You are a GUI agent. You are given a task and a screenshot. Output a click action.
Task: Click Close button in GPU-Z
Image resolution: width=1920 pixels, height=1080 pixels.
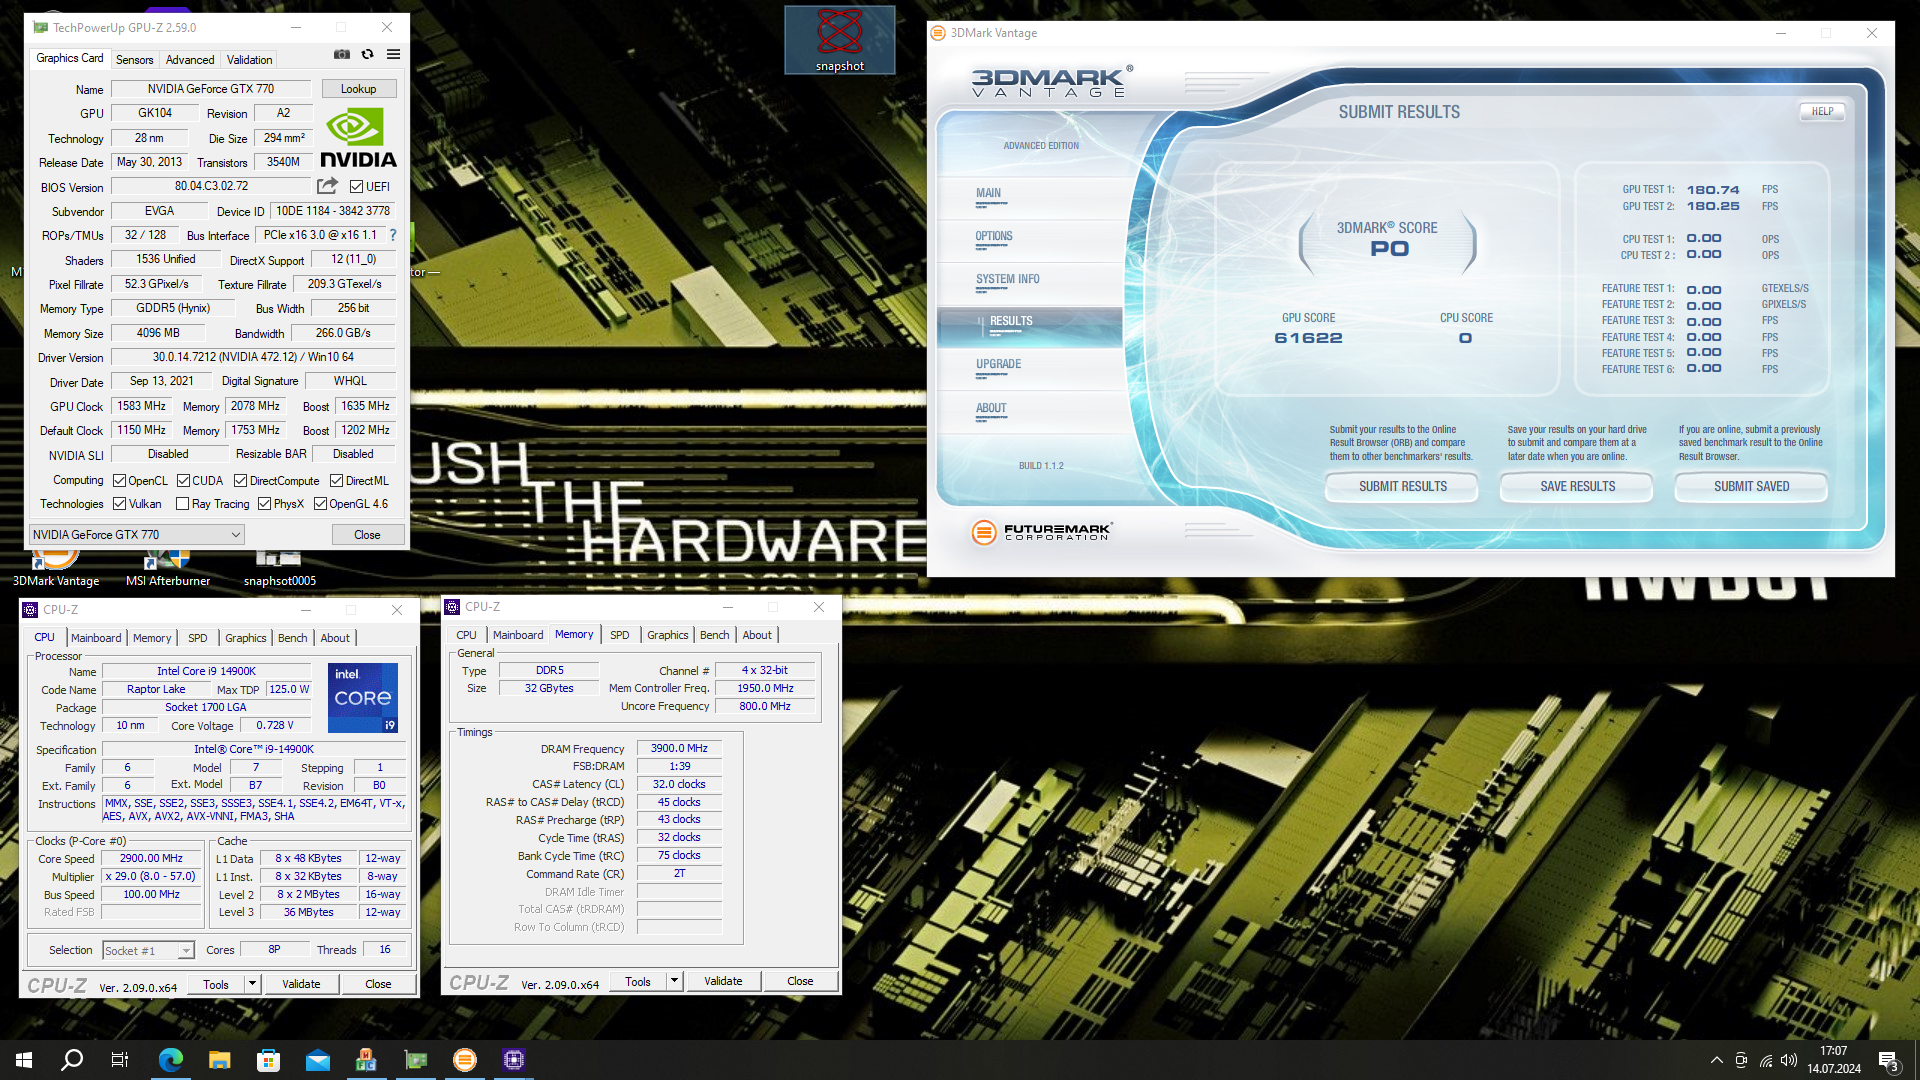367,535
